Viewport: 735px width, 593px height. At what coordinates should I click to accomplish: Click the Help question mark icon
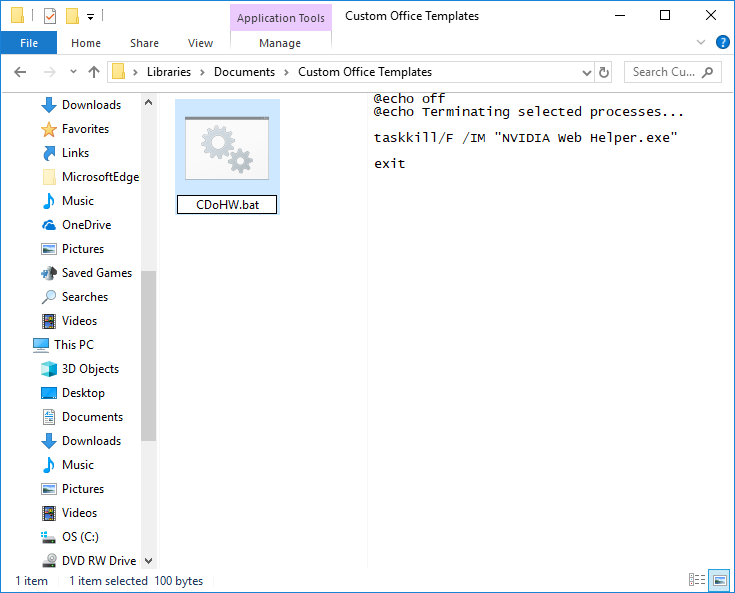point(722,43)
